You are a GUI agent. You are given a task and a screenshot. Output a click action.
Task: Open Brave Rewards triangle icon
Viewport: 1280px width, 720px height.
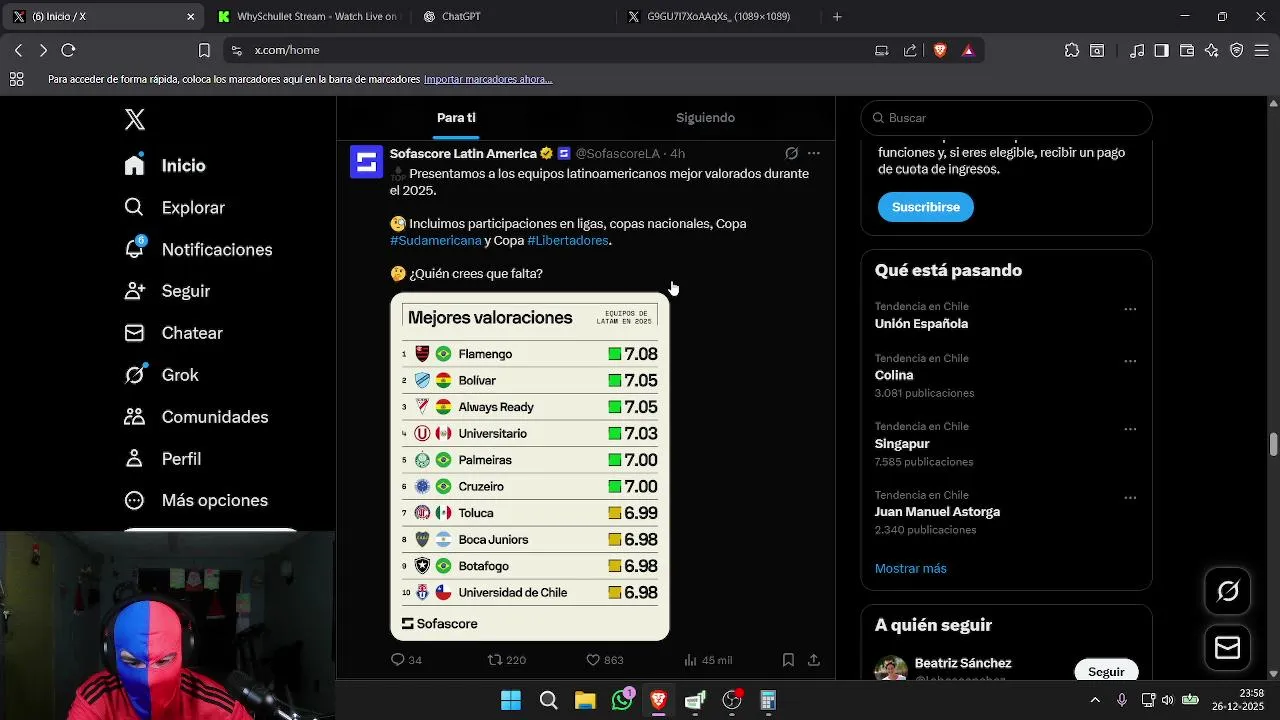tap(968, 50)
